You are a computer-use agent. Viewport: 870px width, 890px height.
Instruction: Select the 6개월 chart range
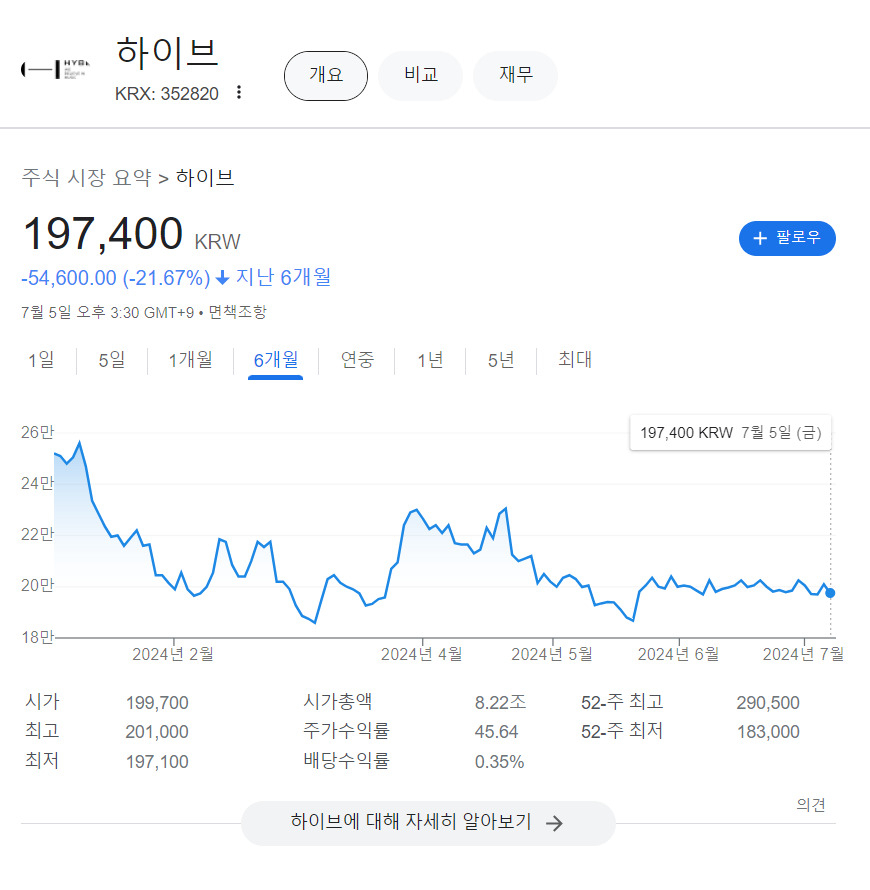[275, 360]
